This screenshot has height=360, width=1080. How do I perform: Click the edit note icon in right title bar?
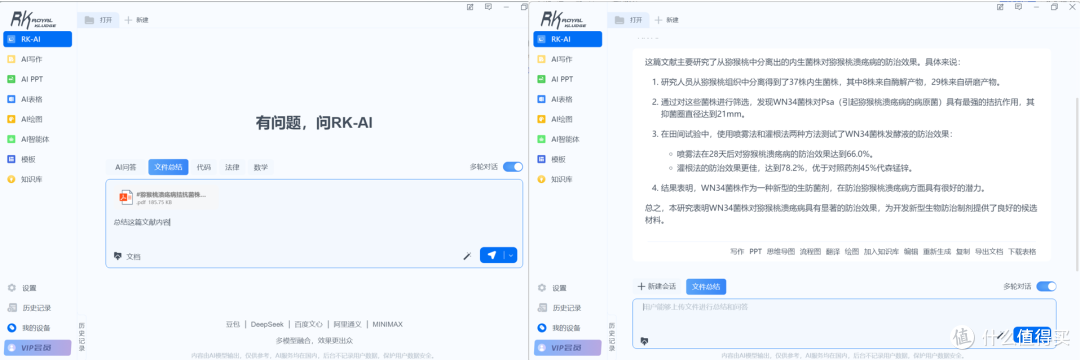pyautogui.click(x=1000, y=7)
